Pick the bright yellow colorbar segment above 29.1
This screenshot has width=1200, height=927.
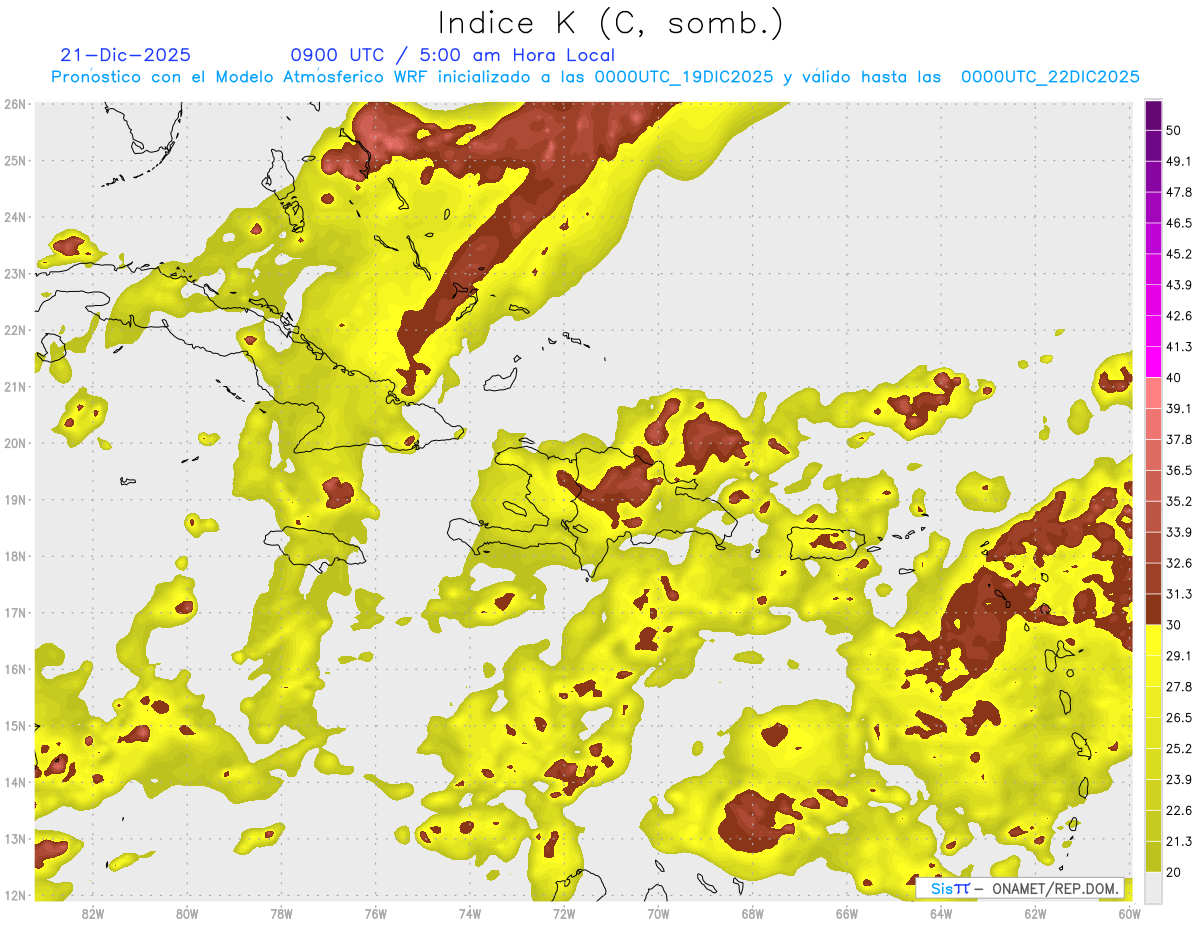(x=1153, y=639)
